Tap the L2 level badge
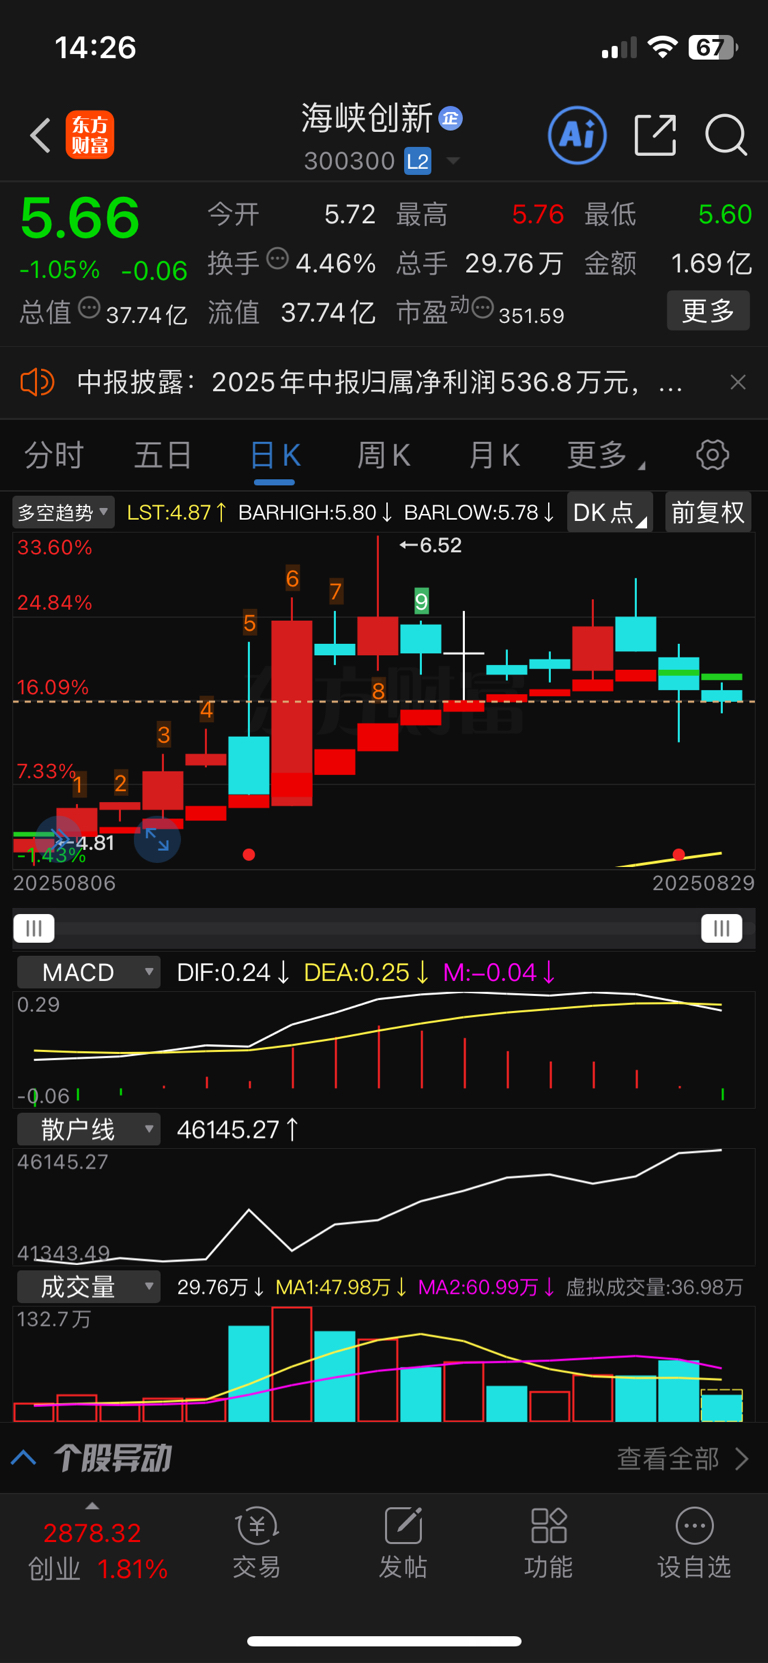The image size is (768, 1663). coord(418,161)
